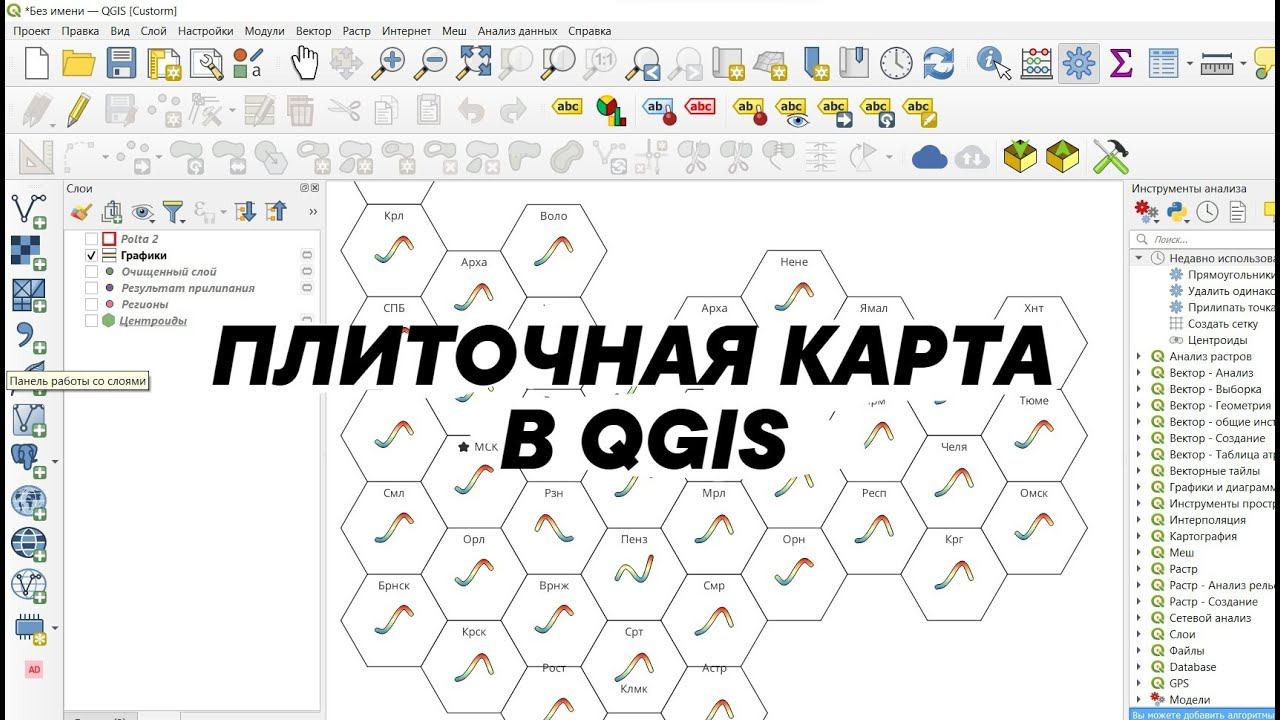Click the Справка menu
The image size is (1280, 720).
coord(590,31)
